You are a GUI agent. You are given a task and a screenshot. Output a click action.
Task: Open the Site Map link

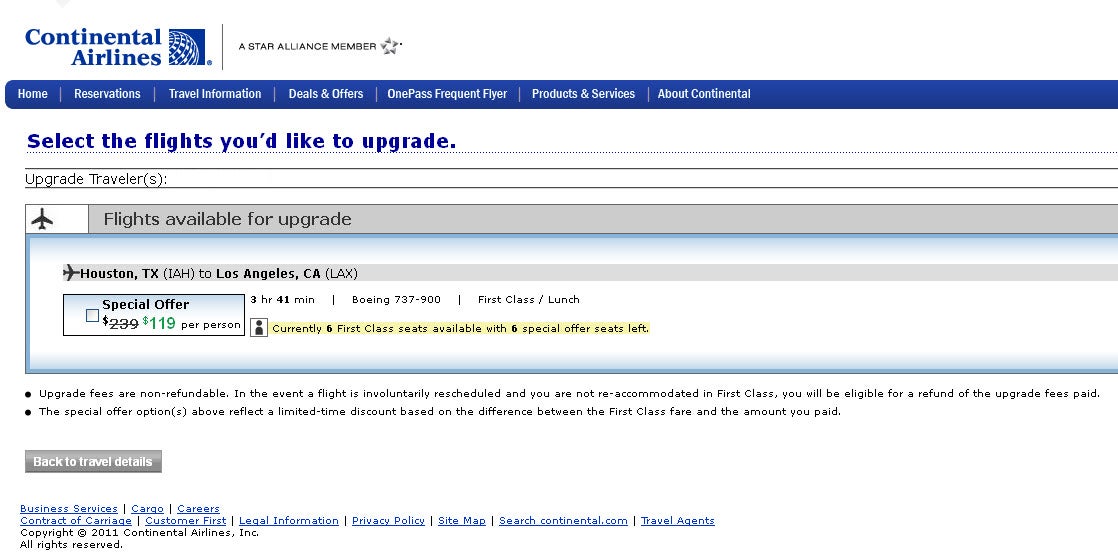(462, 520)
